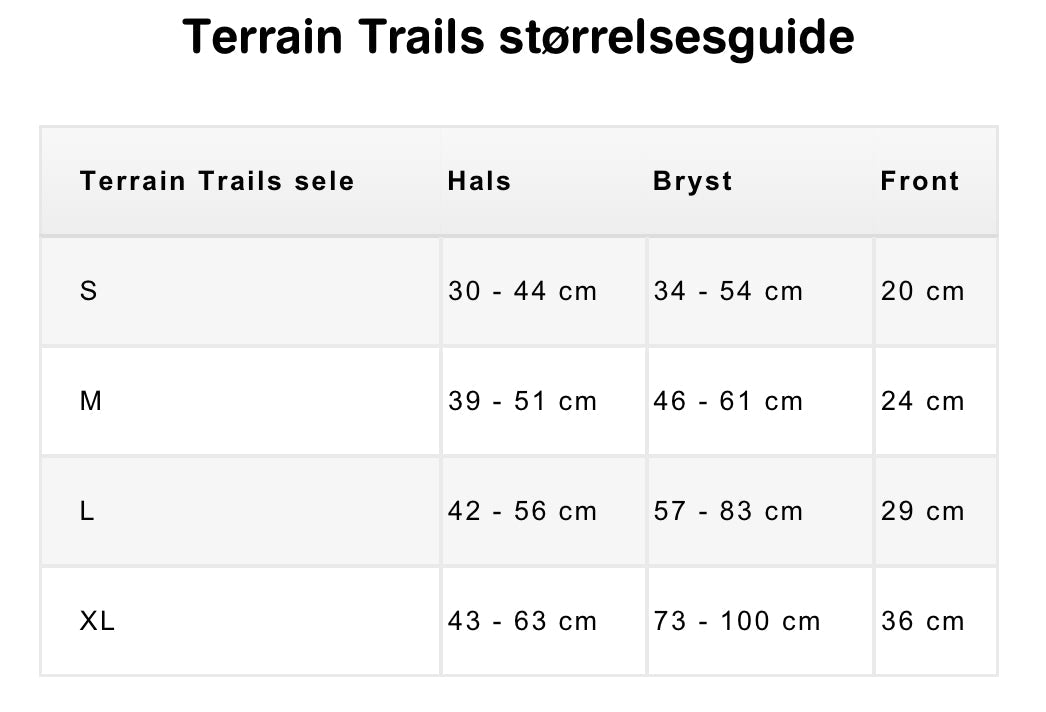Click the 57 - 83 cm chest cell
Image resolution: width=1046 pixels, height=712 pixels.
[x=728, y=512]
